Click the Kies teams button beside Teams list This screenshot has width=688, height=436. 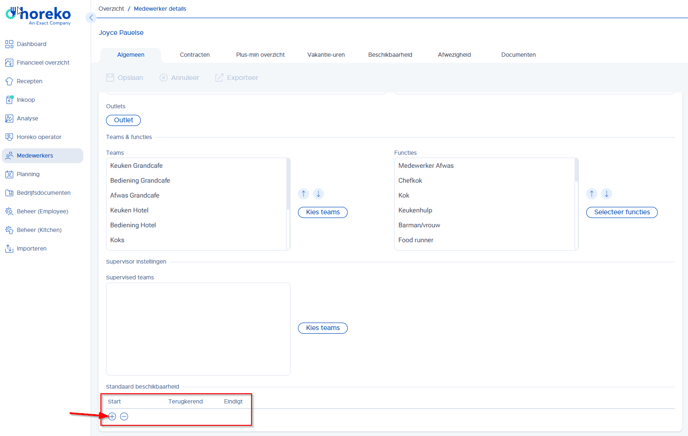[323, 212]
